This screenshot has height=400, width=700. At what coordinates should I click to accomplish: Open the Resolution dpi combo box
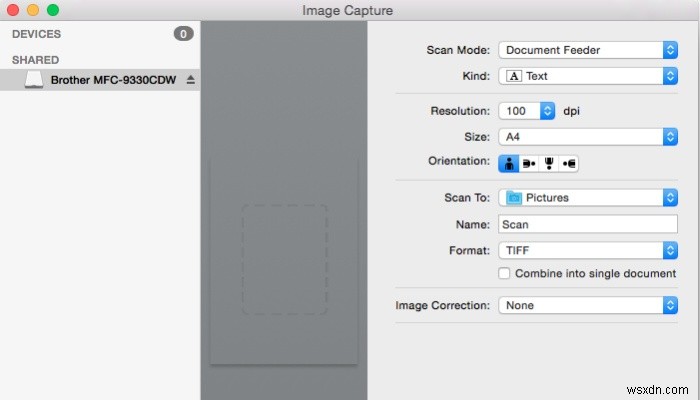click(x=527, y=111)
